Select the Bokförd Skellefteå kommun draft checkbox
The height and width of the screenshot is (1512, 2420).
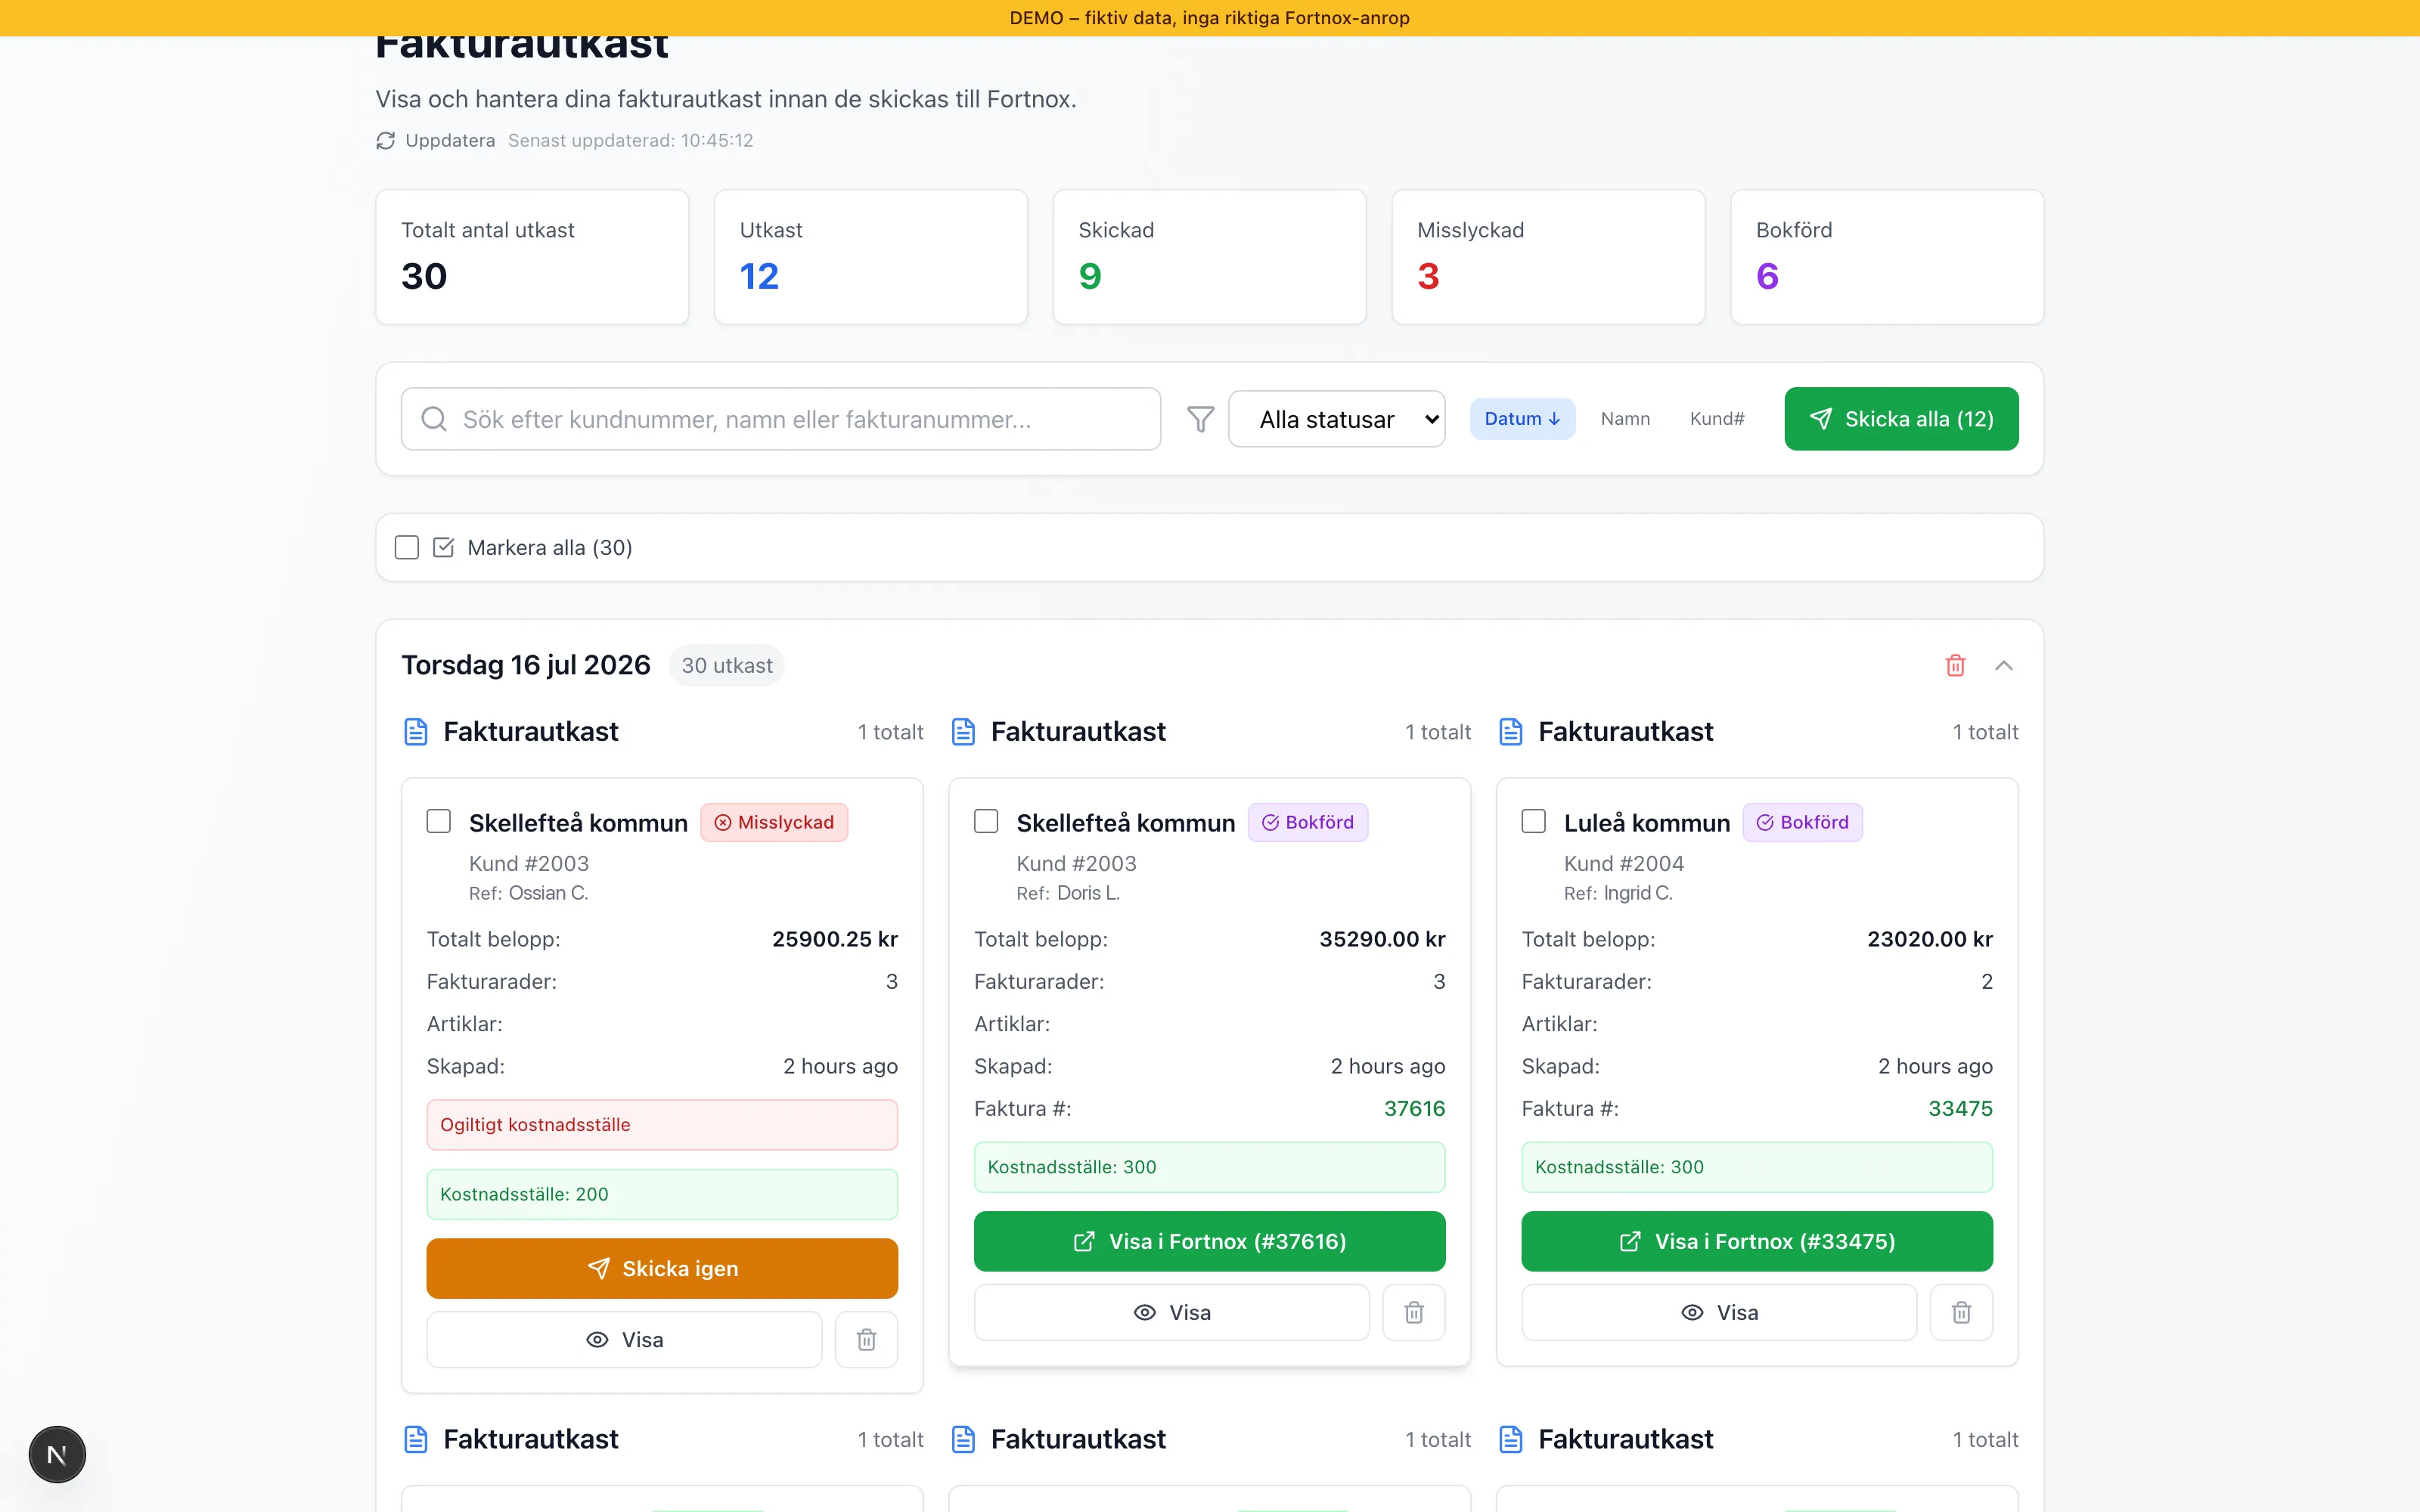pyautogui.click(x=986, y=822)
